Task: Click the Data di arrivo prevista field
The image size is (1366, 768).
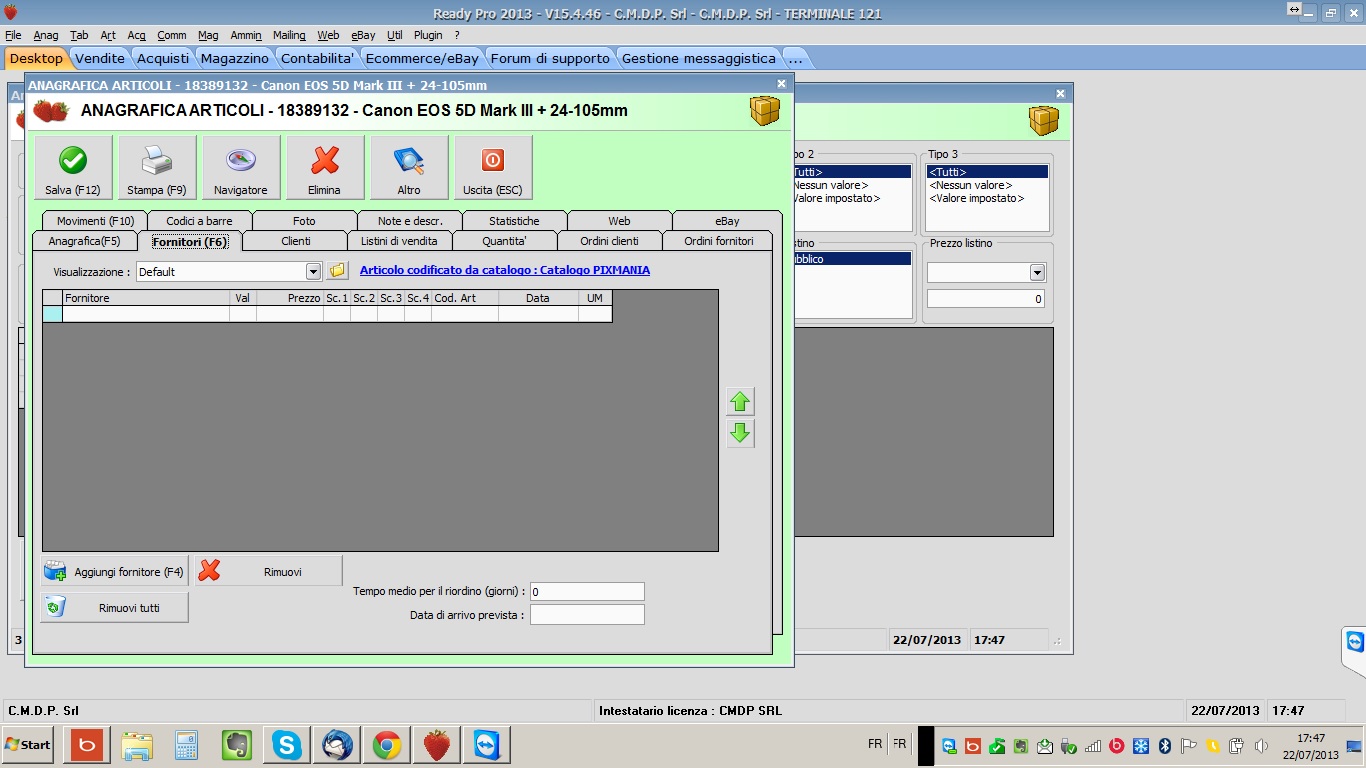Action: click(587, 615)
